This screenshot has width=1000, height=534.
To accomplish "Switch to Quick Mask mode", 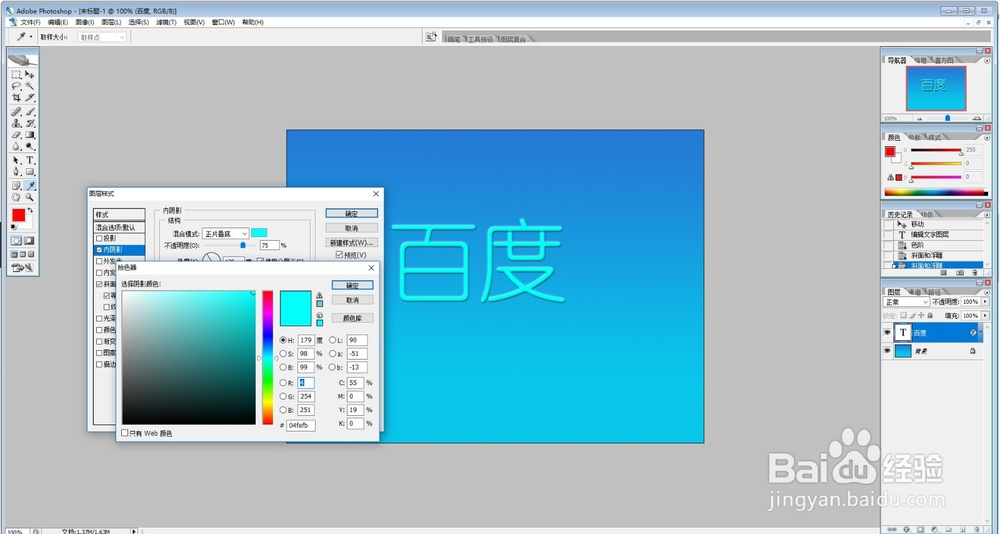I will [x=29, y=241].
